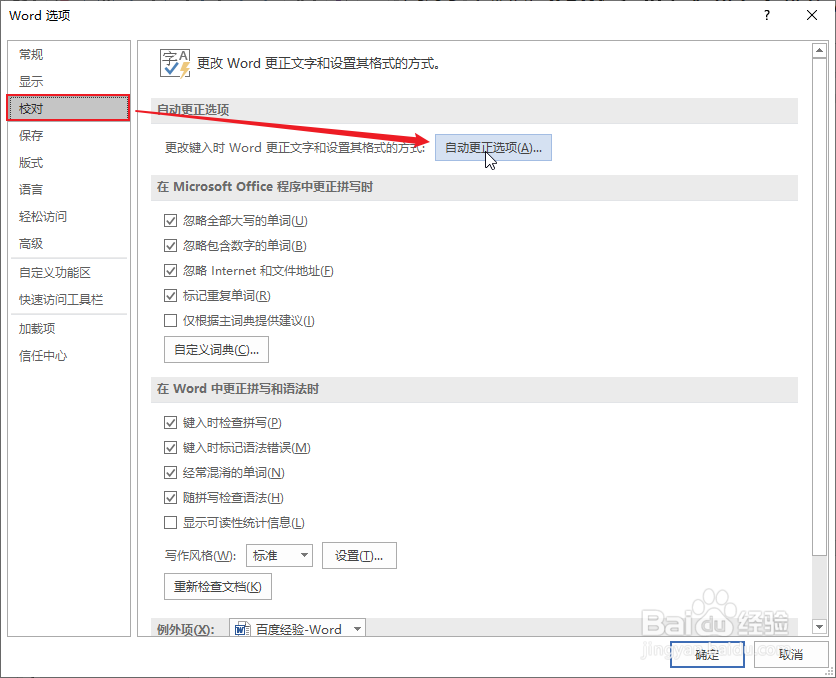The image size is (836, 678).
Task: Toggle 忽略 Internet 和文件地址 checkbox
Action: tap(171, 271)
